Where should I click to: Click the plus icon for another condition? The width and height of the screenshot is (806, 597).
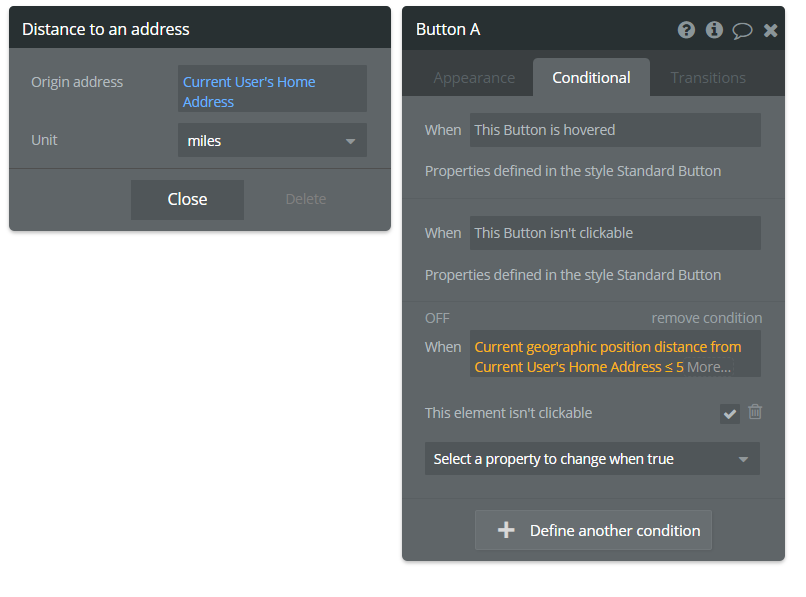click(506, 530)
